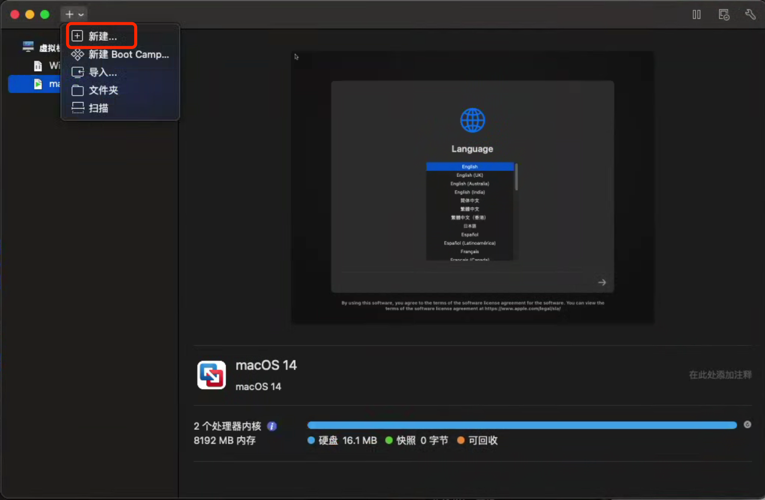Viewport: 765px width, 500px height.
Task: Click the pause virtual machine icon
Action: coord(696,15)
